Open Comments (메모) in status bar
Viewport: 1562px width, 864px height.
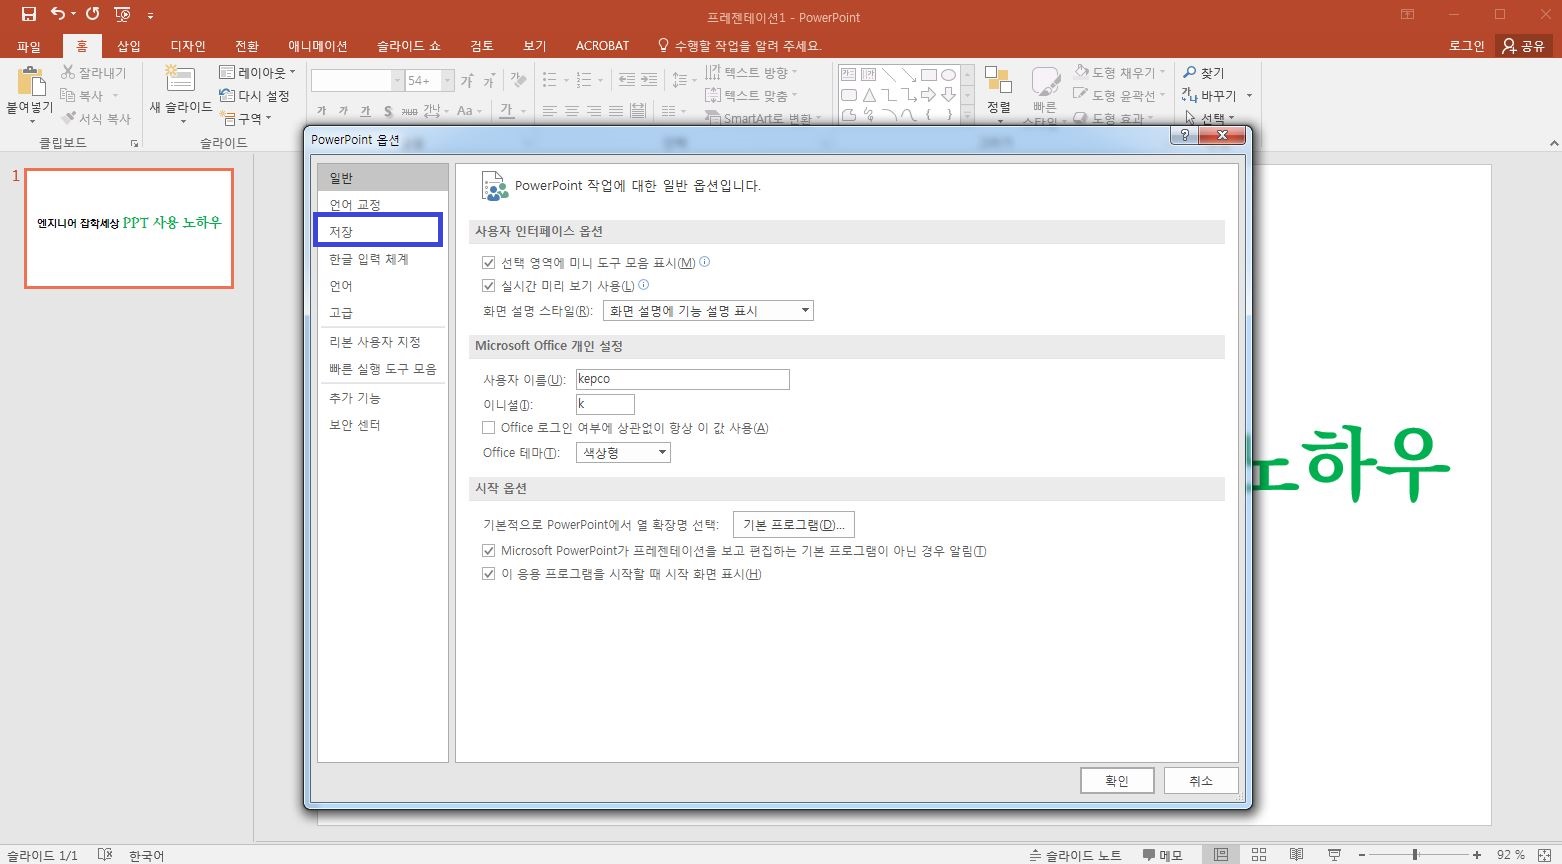[1163, 856]
